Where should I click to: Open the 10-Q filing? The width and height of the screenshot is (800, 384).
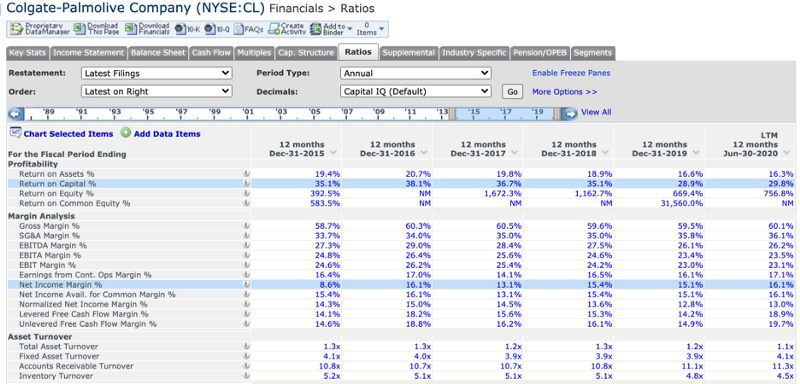tap(217, 30)
